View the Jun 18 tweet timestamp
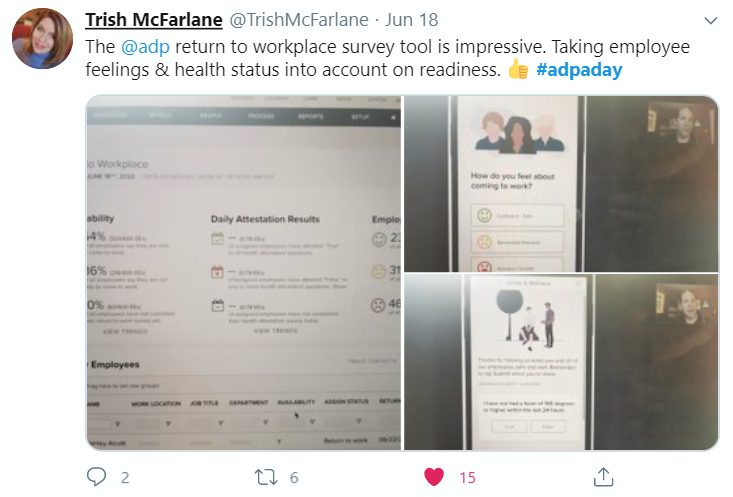Viewport: 733px width, 497px height. [x=411, y=20]
